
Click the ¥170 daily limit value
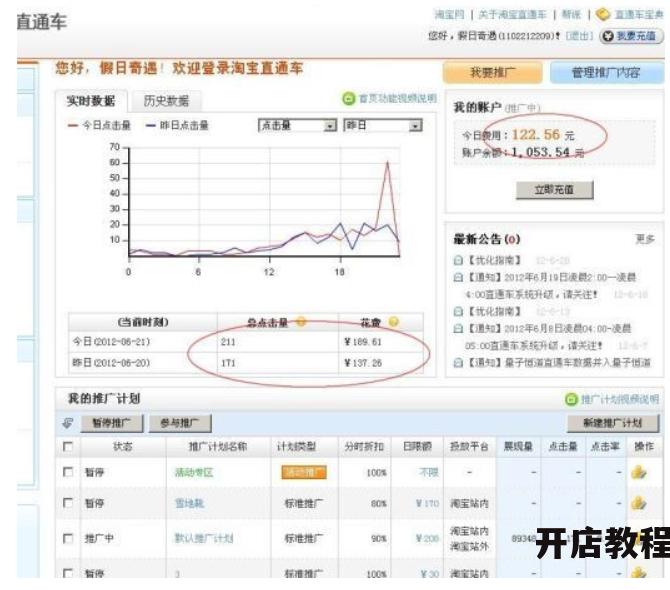[427, 504]
